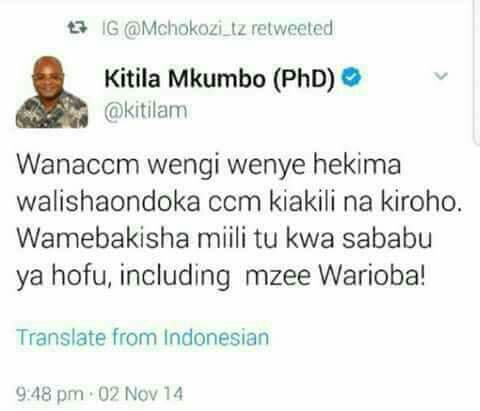Click the word 'hekima' in the tweet

click(x=357, y=164)
